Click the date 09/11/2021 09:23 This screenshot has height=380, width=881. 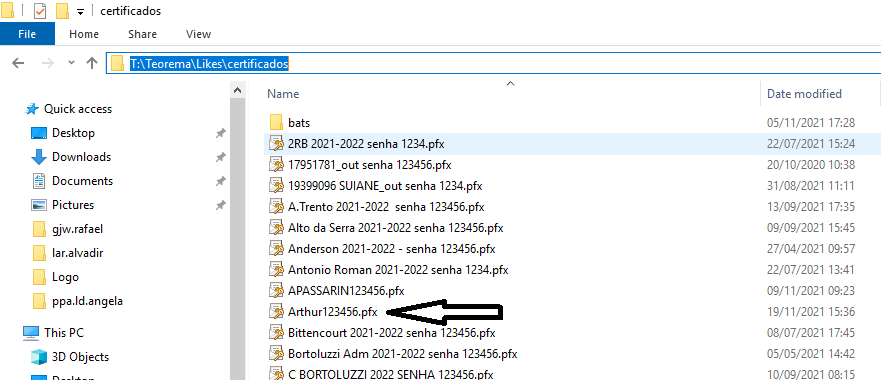pos(811,291)
